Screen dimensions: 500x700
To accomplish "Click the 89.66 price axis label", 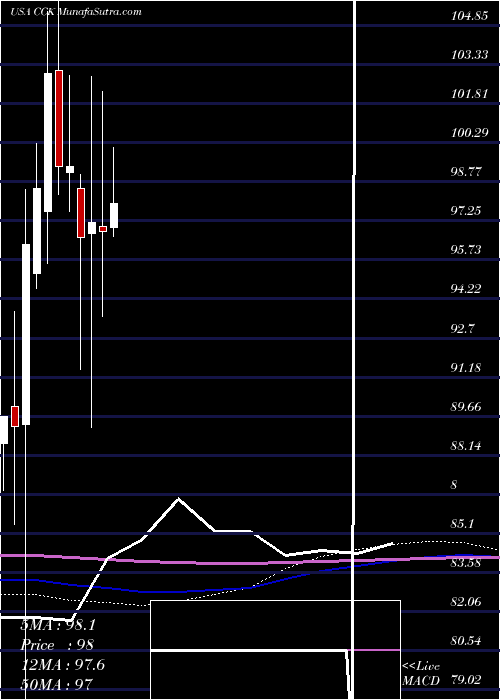I will pyautogui.click(x=467, y=407).
